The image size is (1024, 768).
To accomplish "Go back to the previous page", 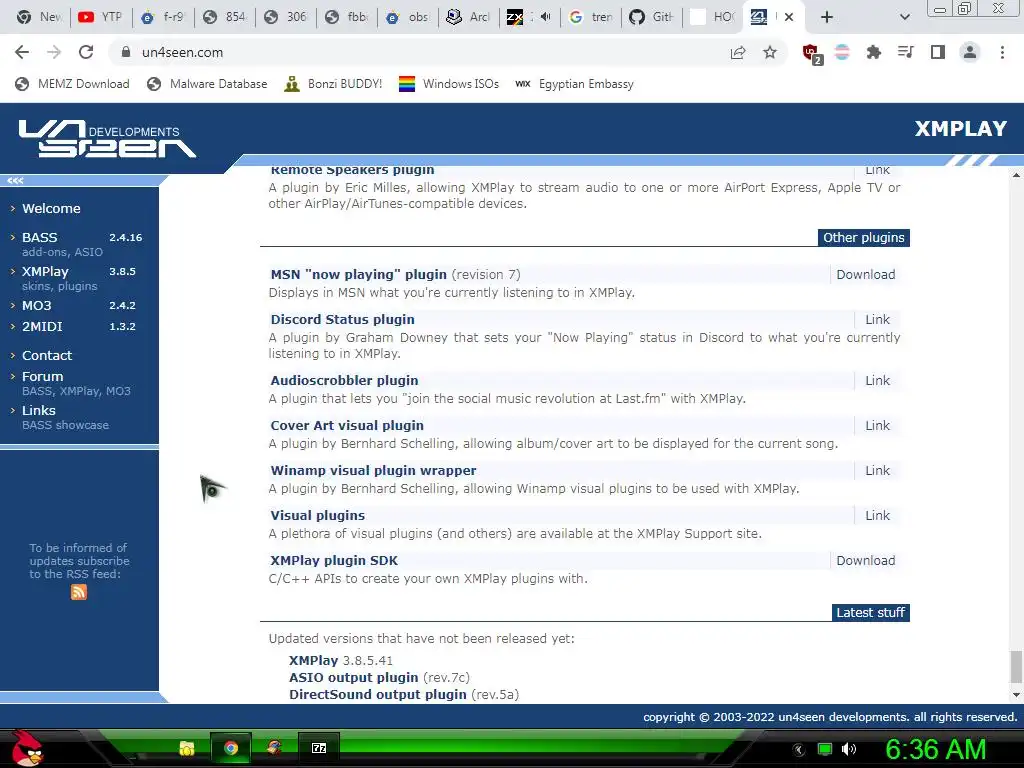I will pyautogui.click(x=22, y=52).
